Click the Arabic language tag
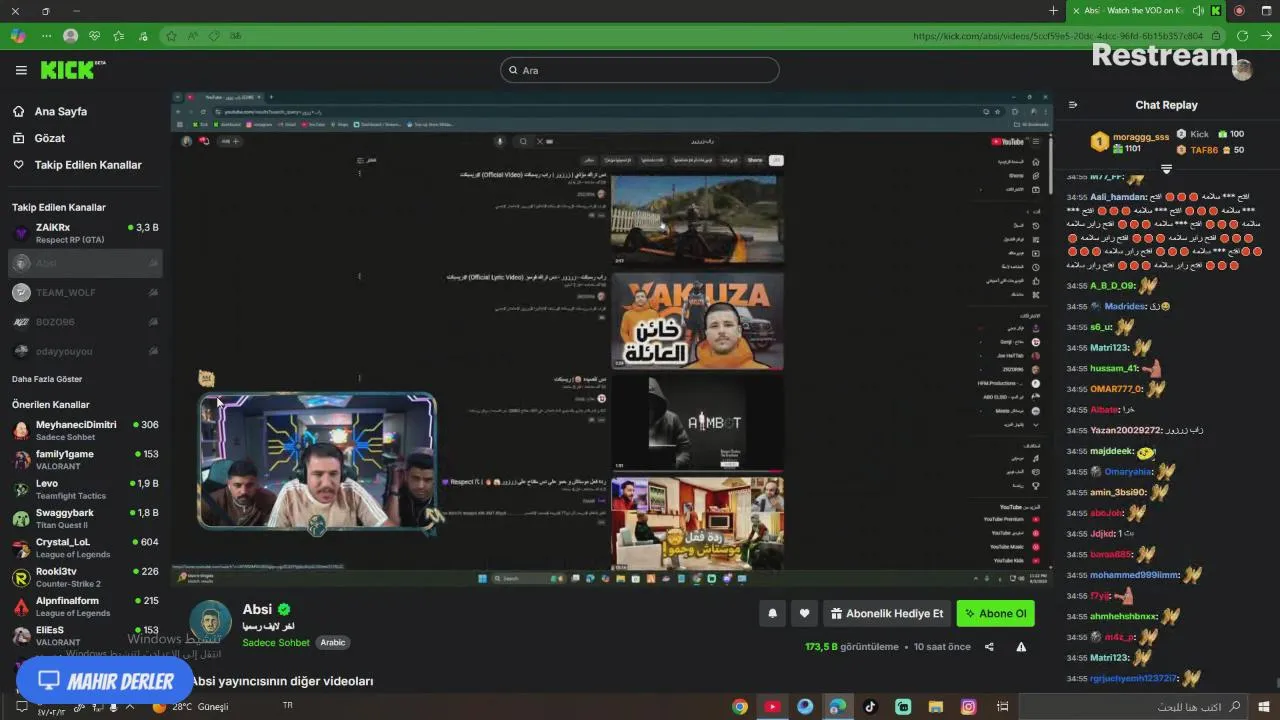1280x720 pixels. tap(333, 643)
